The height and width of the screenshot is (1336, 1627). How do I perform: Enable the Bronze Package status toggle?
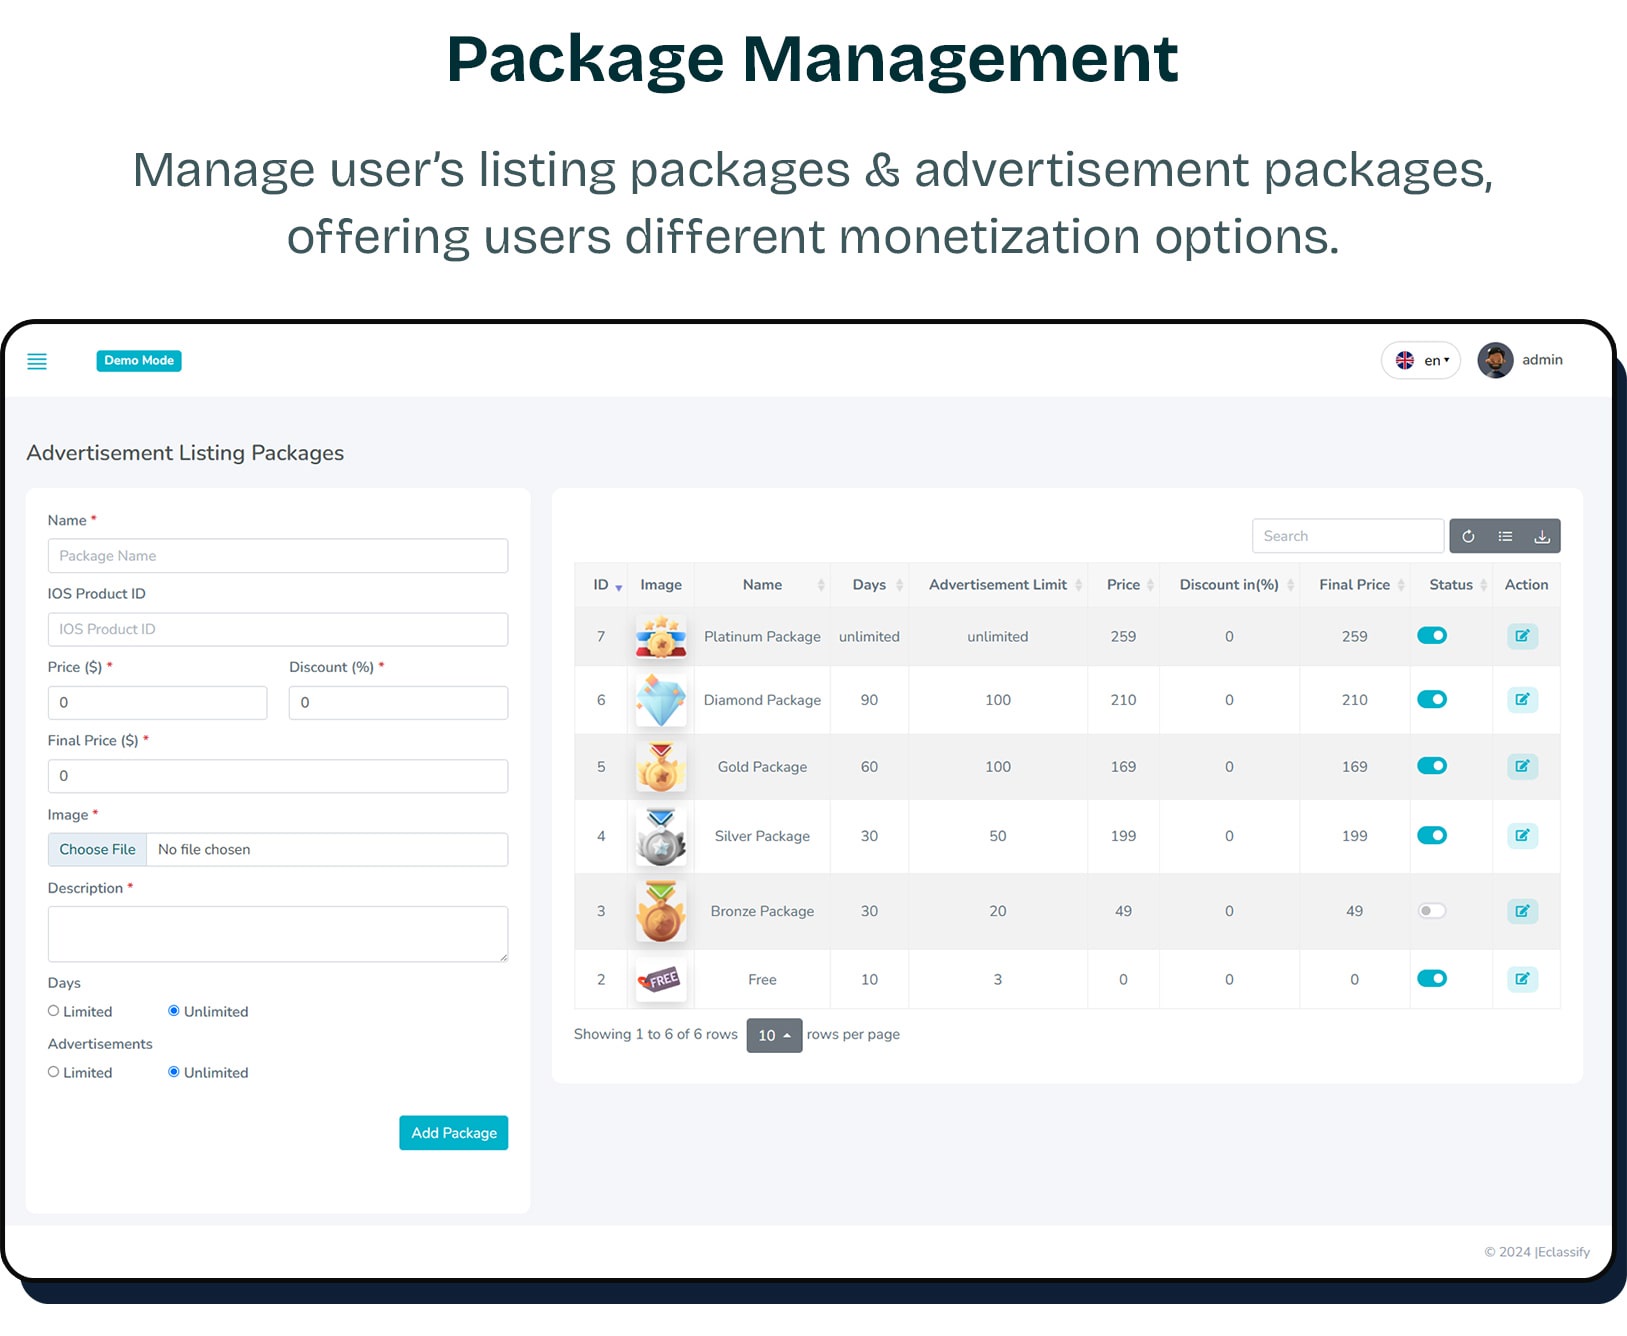(1432, 911)
